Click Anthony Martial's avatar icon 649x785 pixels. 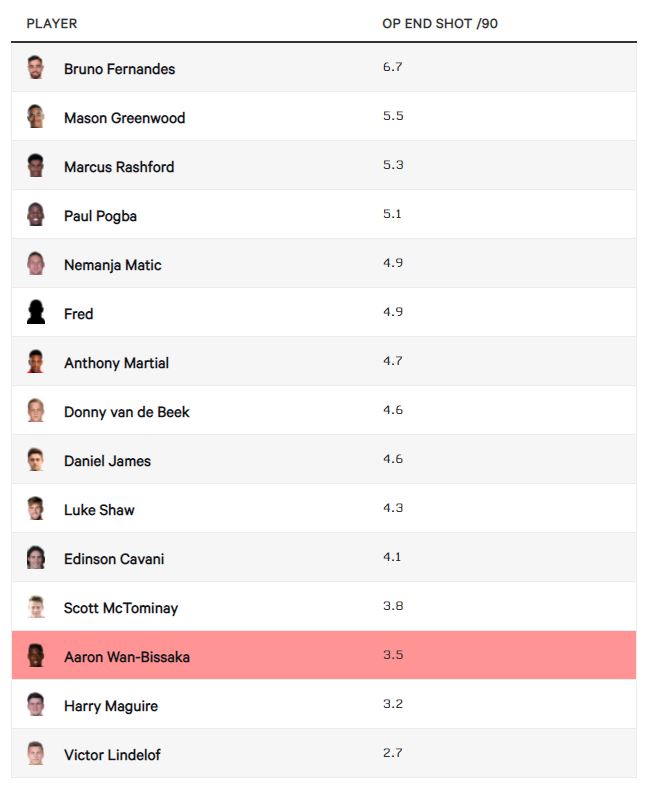(36, 362)
